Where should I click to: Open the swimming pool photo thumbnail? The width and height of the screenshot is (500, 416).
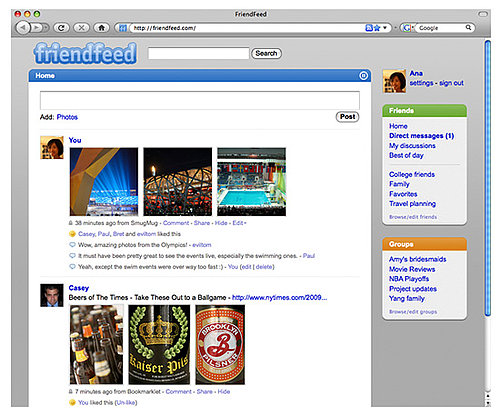click(252, 182)
